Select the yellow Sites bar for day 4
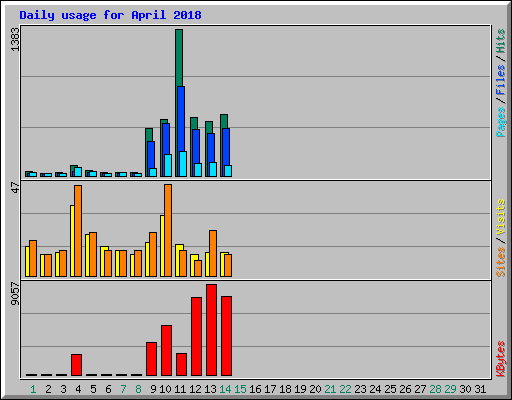This screenshot has height=400, width=512. tap(72, 241)
